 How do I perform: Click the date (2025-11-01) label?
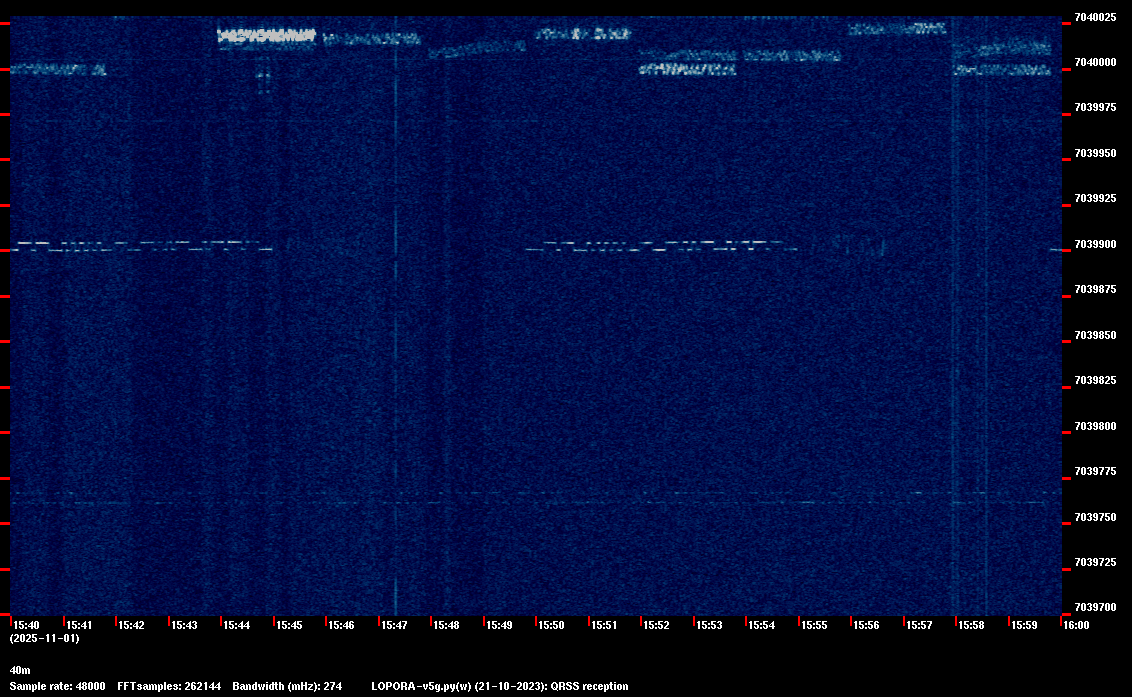click(45, 638)
